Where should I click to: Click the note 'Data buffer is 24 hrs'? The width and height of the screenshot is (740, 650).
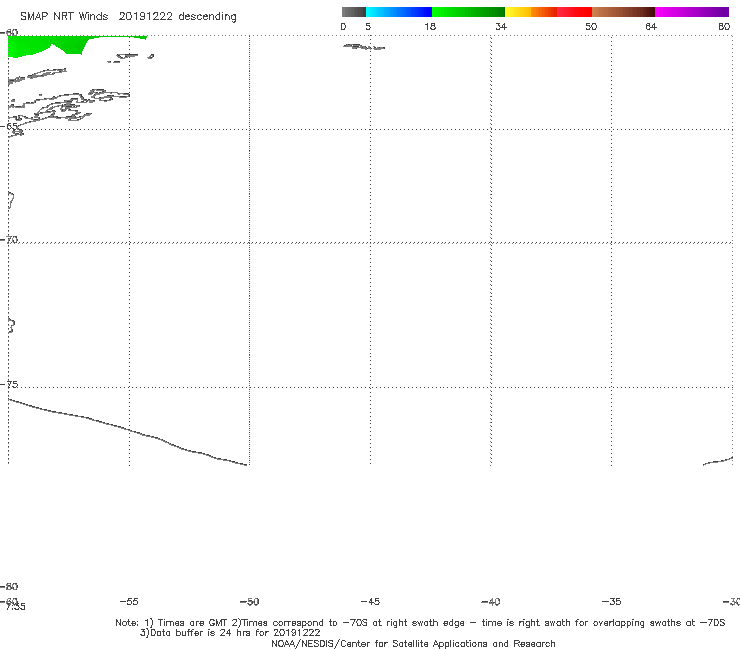(x=230, y=633)
